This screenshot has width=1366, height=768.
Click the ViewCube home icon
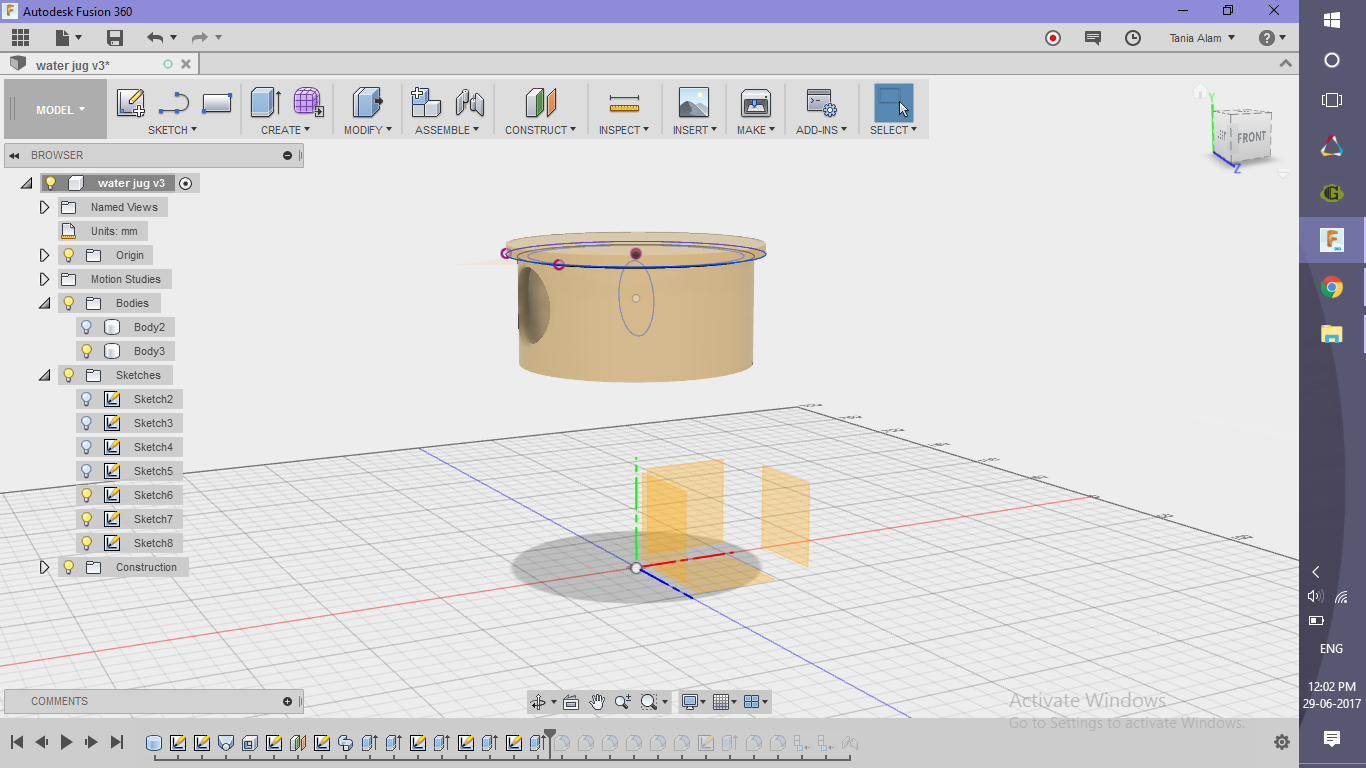click(1201, 92)
